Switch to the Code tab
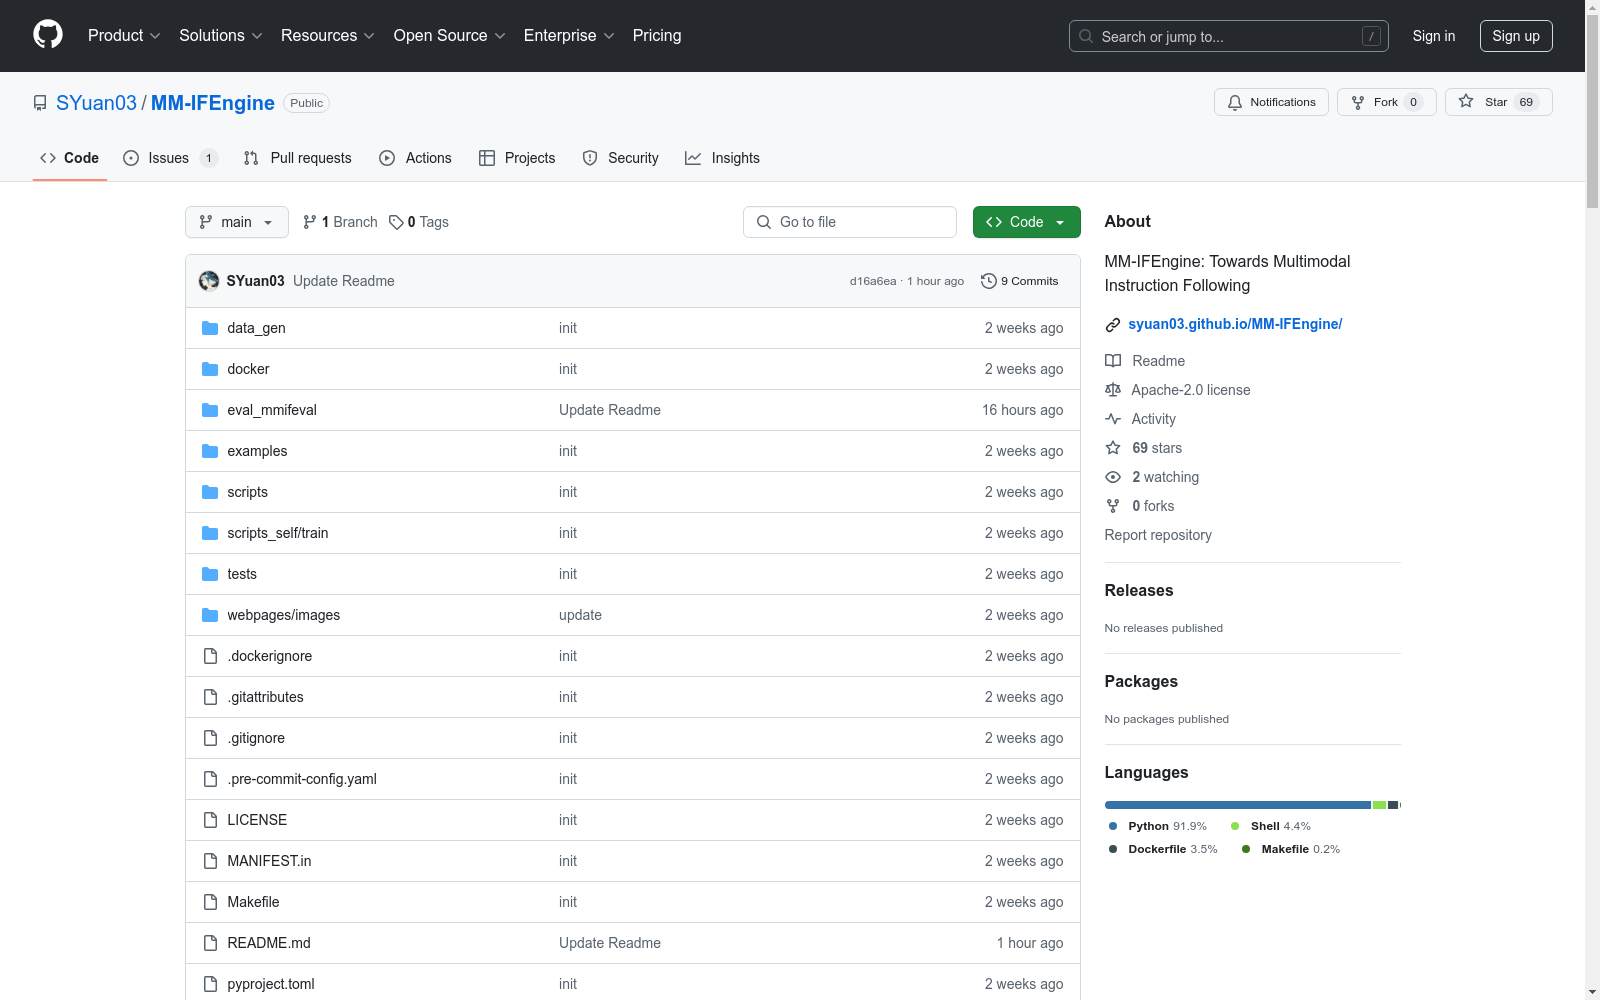 click(70, 158)
